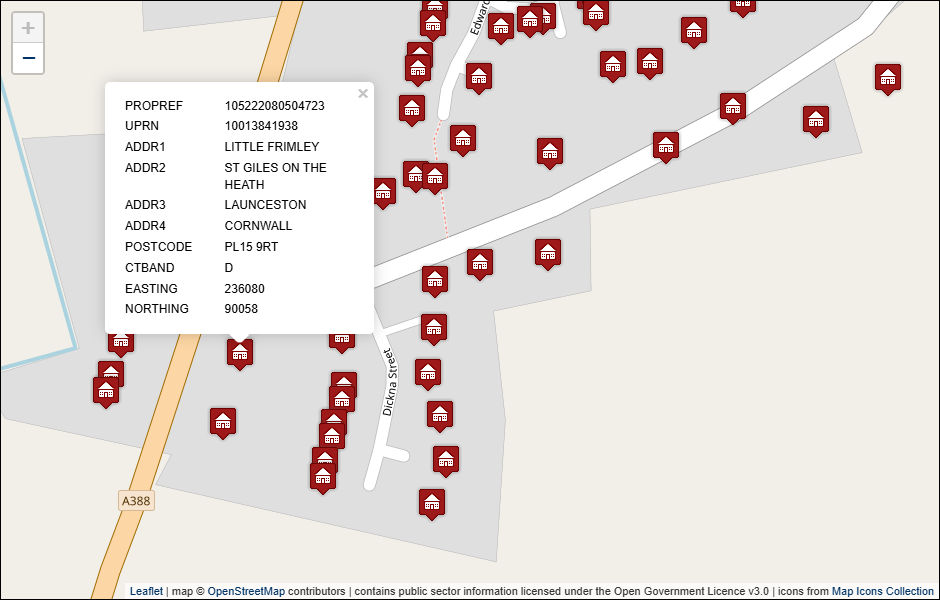Select the house marker beneath the popup pointer
Image resolution: width=940 pixels, height=600 pixels.
pos(240,354)
